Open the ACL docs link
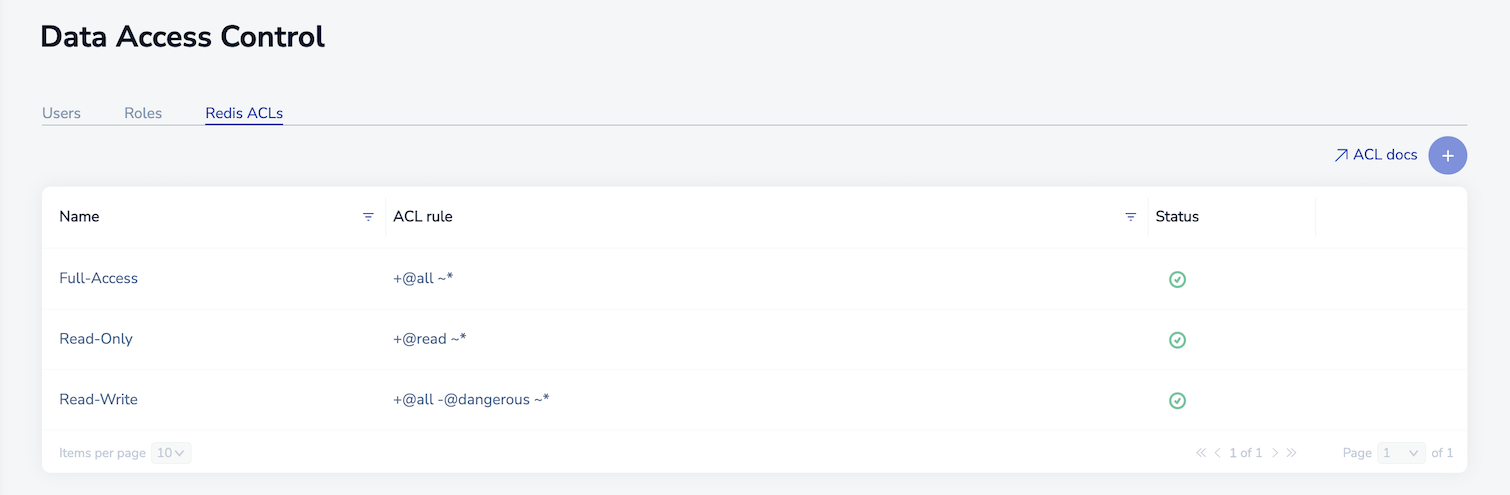This screenshot has height=495, width=1510. (1376, 155)
